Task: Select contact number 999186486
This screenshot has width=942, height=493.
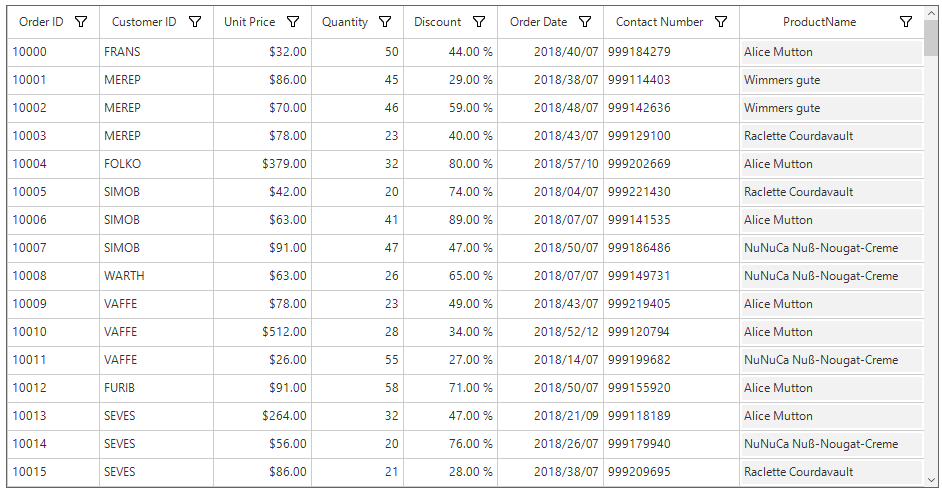Action: coord(672,248)
